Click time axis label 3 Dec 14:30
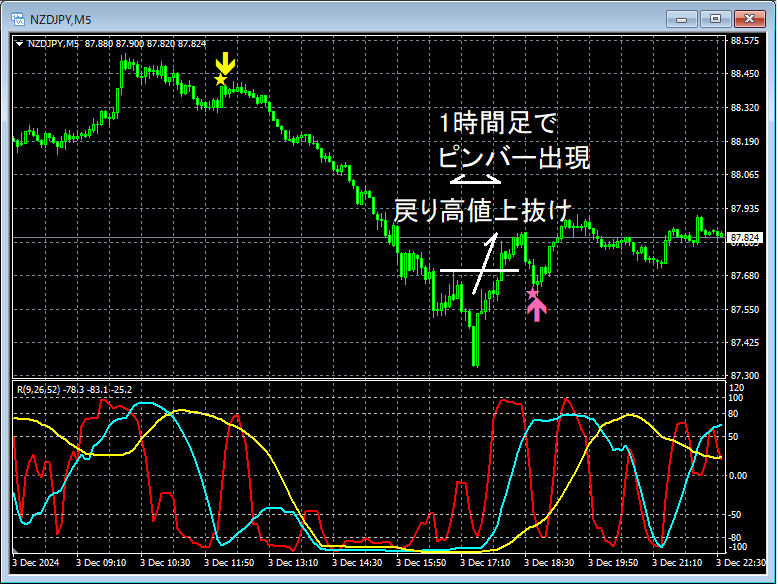 click(x=357, y=563)
